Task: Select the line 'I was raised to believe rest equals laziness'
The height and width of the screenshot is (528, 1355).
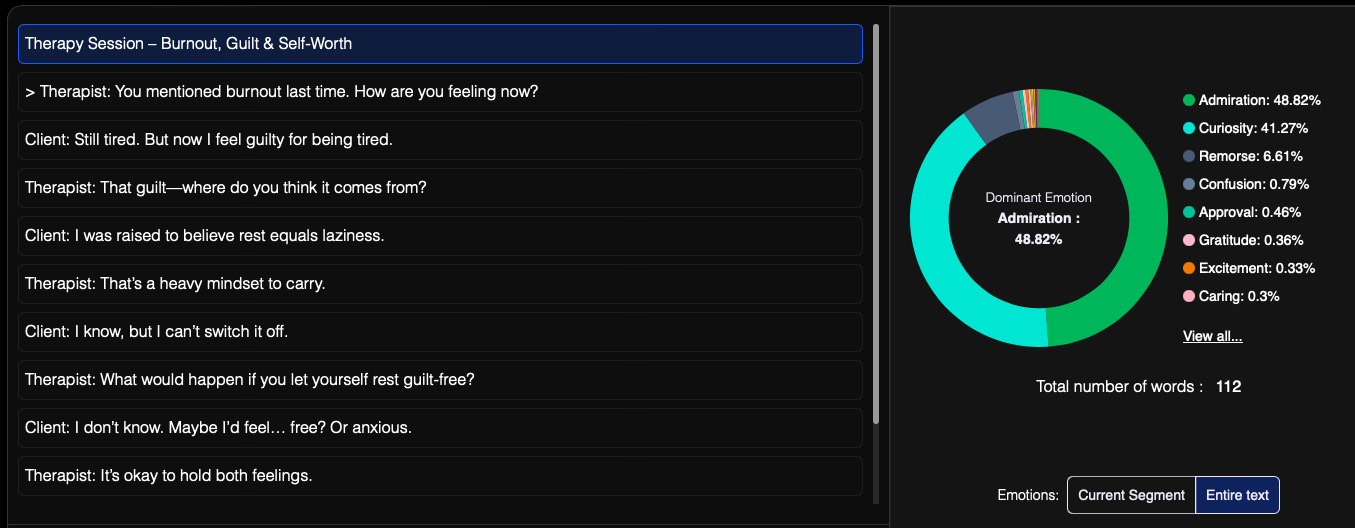Action: [x=440, y=236]
